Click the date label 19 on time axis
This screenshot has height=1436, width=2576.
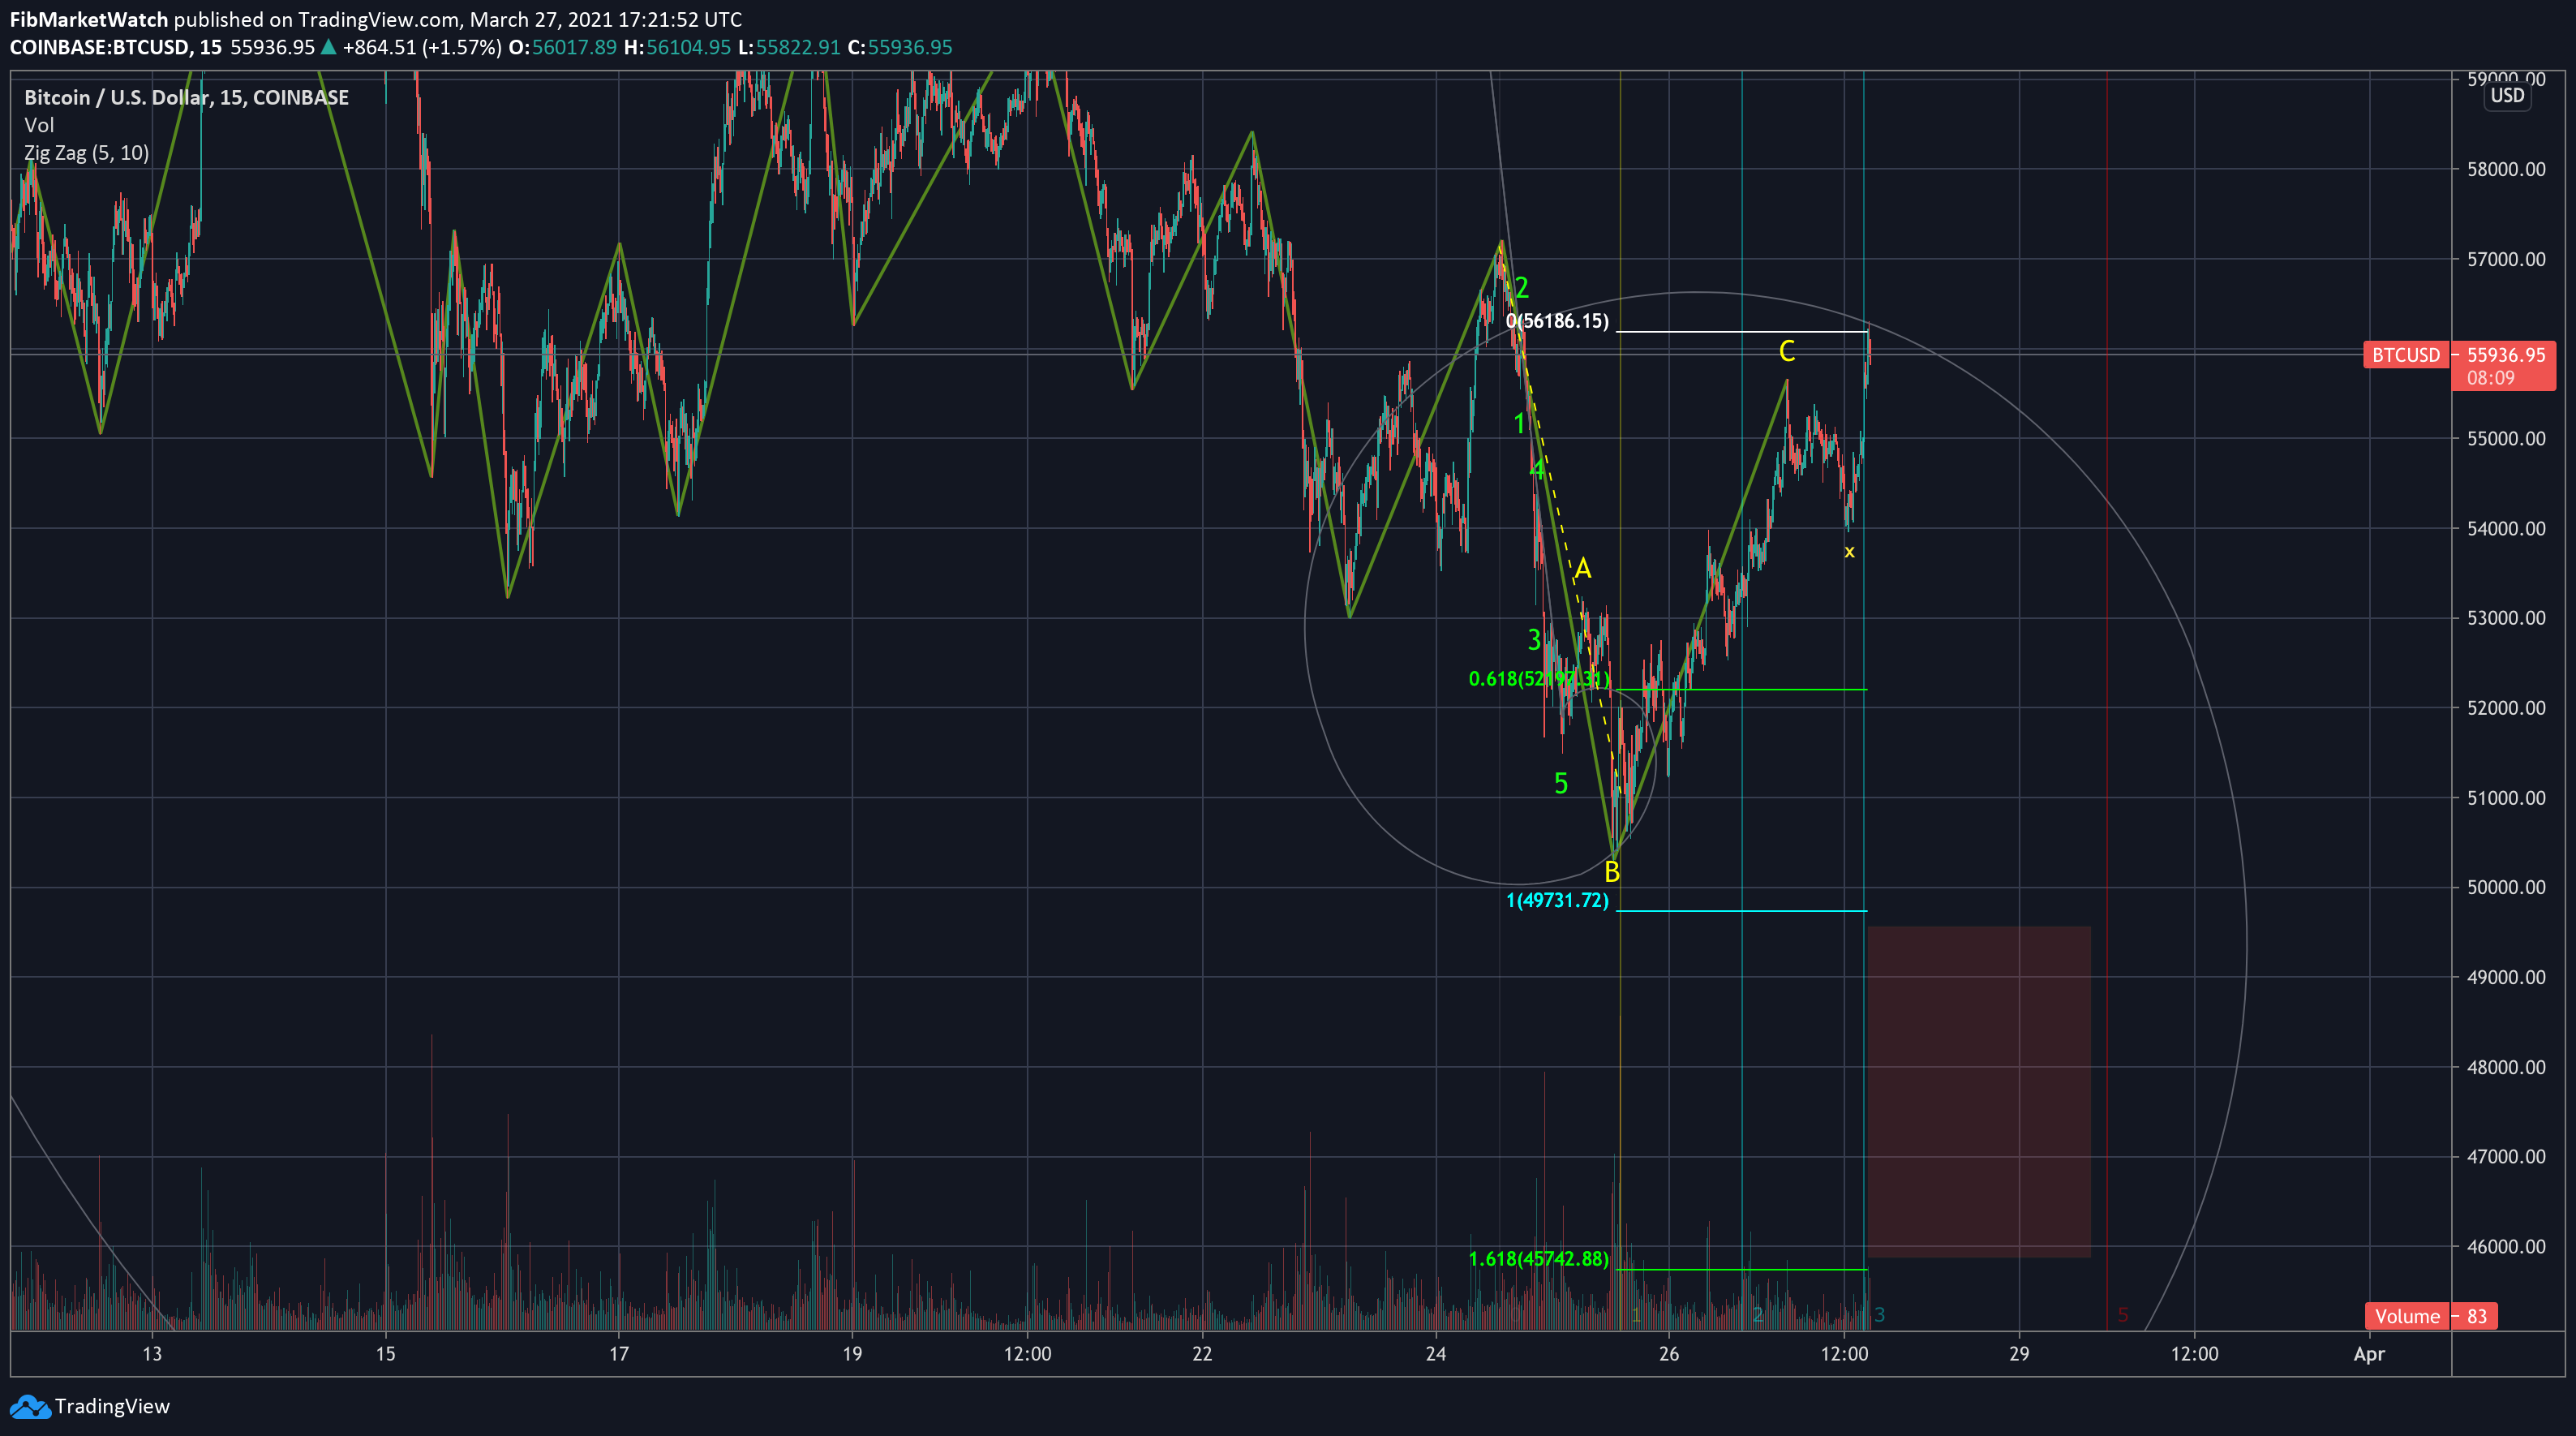tap(852, 1354)
